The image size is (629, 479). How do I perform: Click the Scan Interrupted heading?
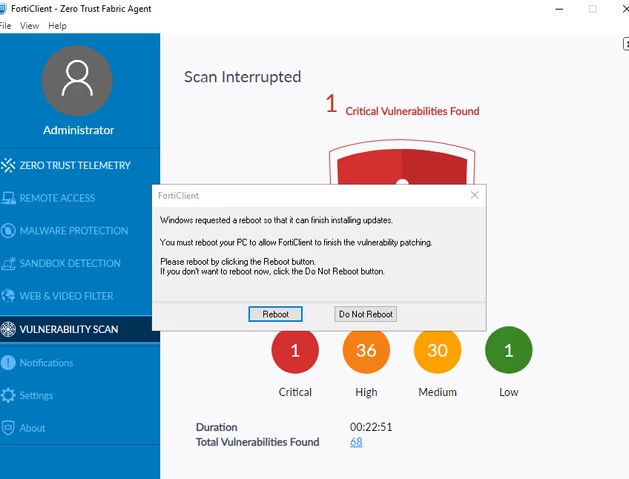[x=242, y=77]
